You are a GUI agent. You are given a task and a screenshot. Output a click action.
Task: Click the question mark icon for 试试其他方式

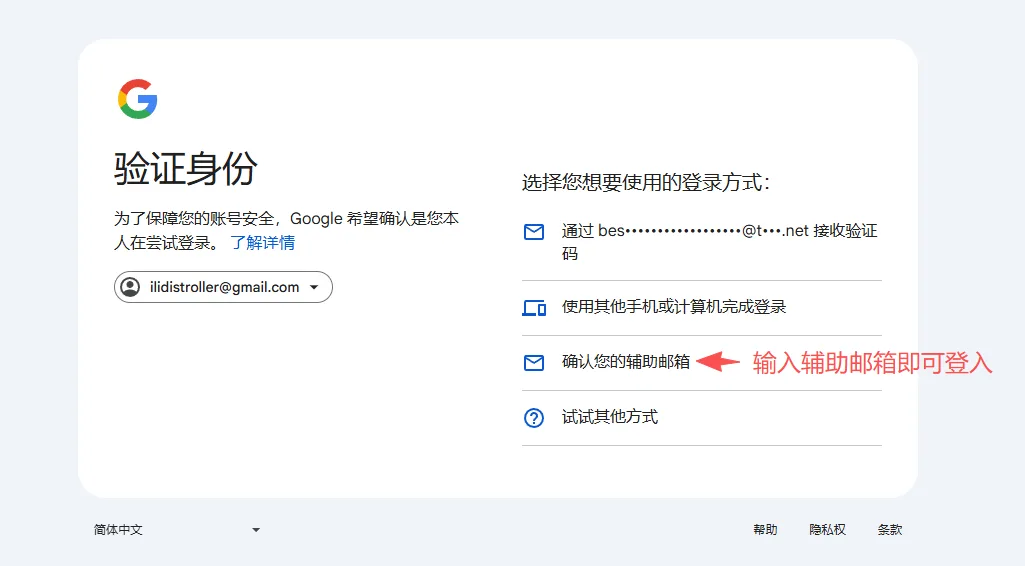pyautogui.click(x=534, y=418)
